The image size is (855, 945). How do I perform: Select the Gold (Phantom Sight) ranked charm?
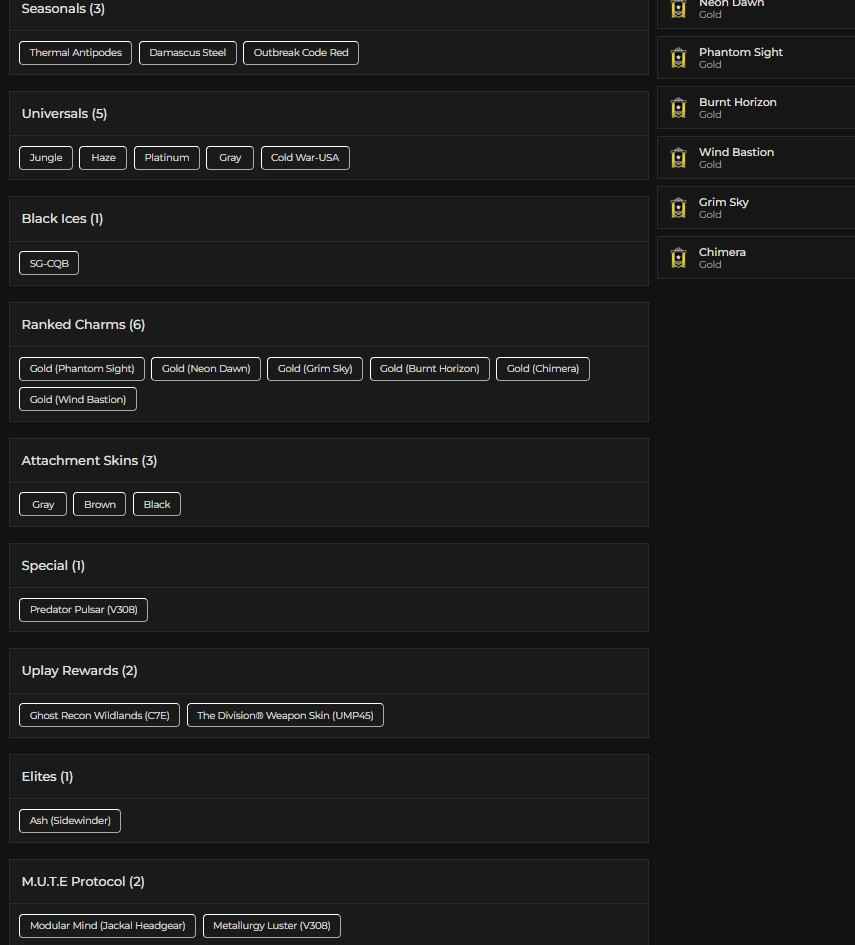pyautogui.click(x=81, y=368)
